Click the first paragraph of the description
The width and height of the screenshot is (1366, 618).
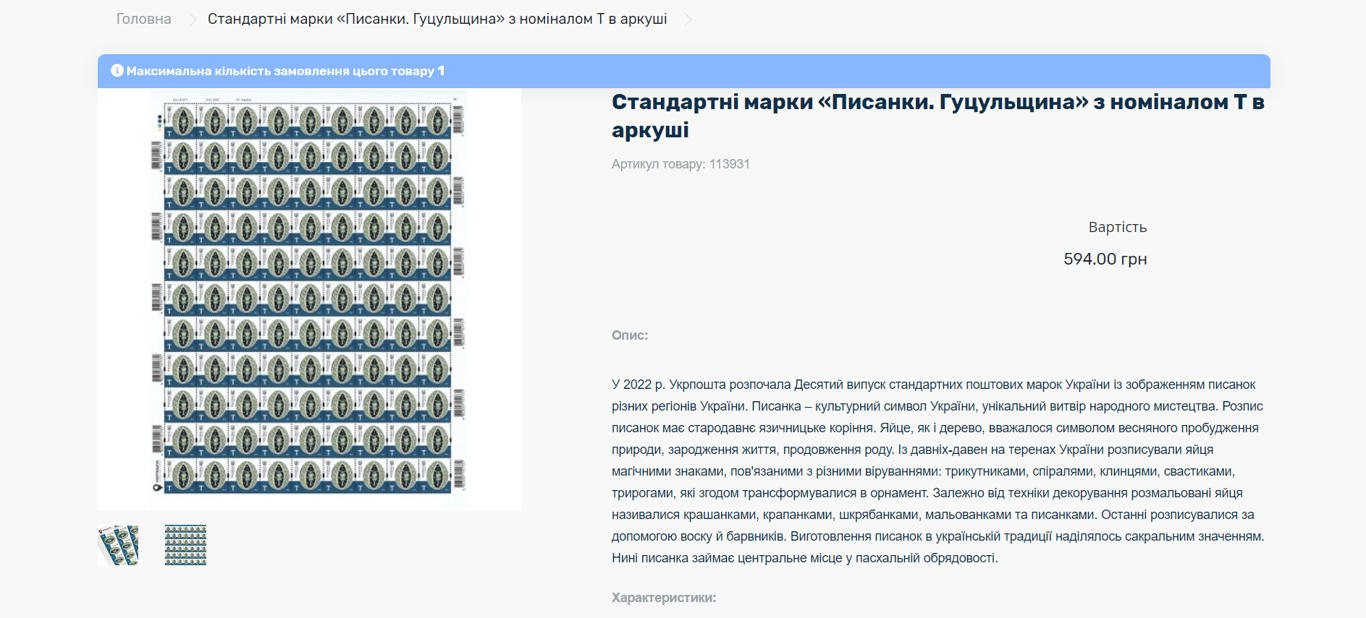937,470
